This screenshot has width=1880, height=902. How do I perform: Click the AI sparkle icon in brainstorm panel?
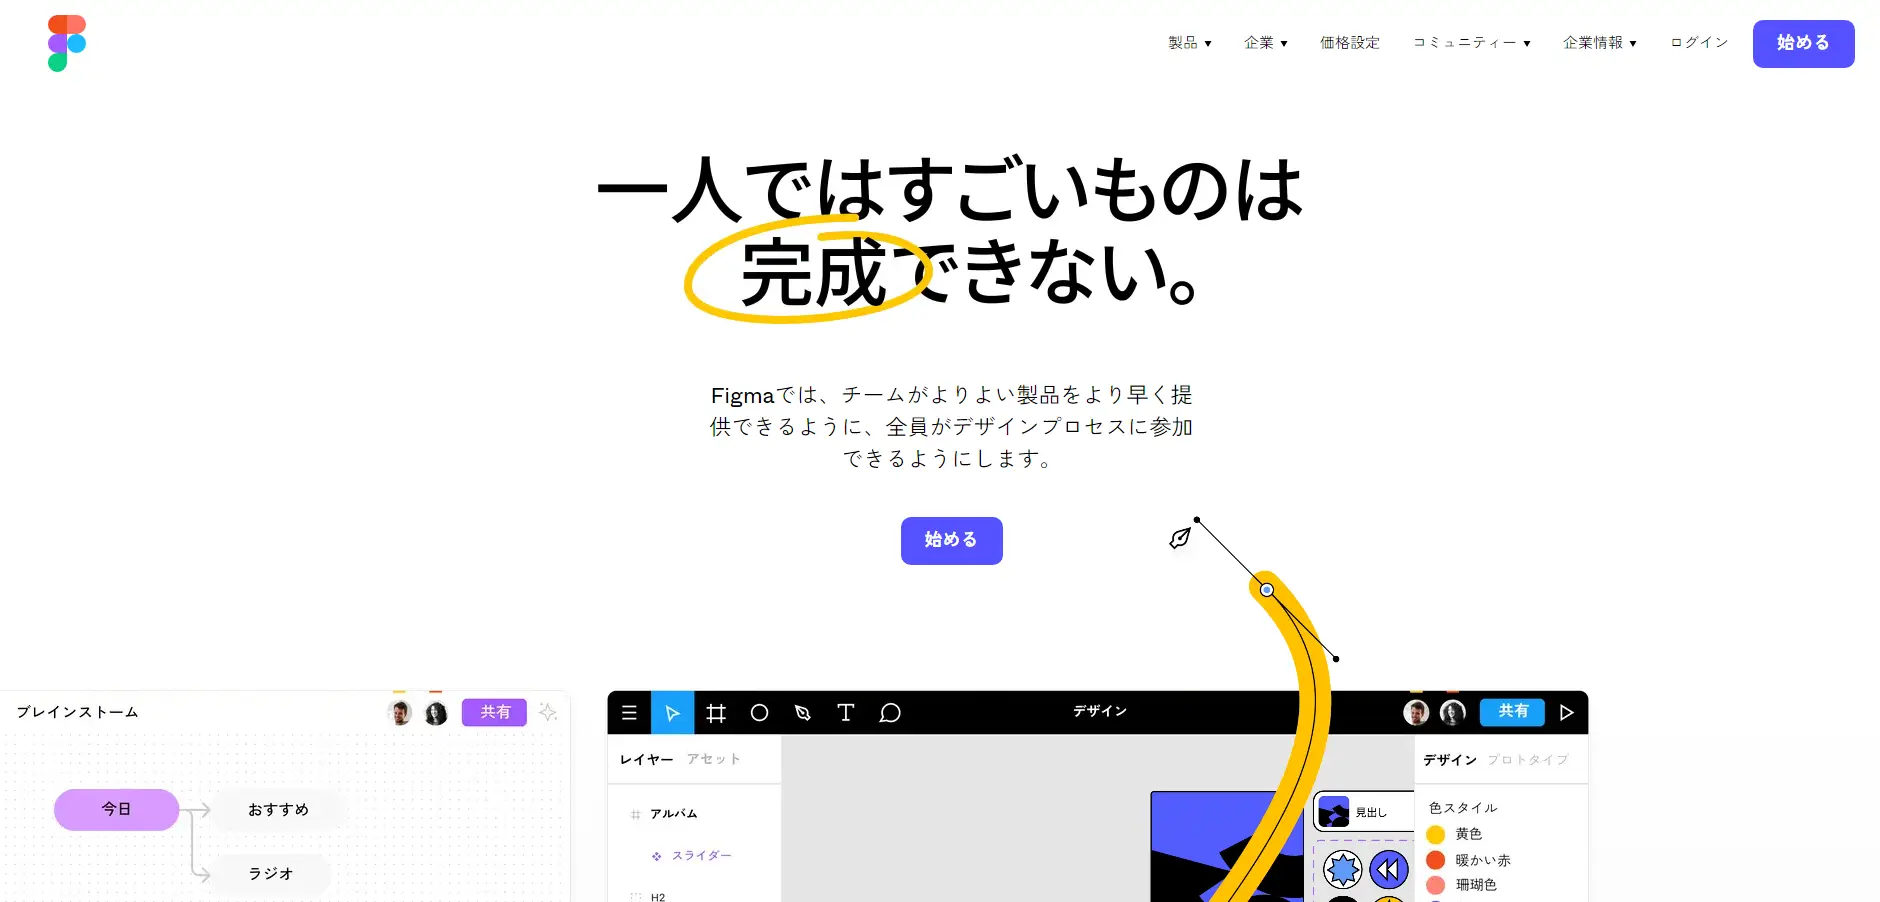pyautogui.click(x=548, y=712)
